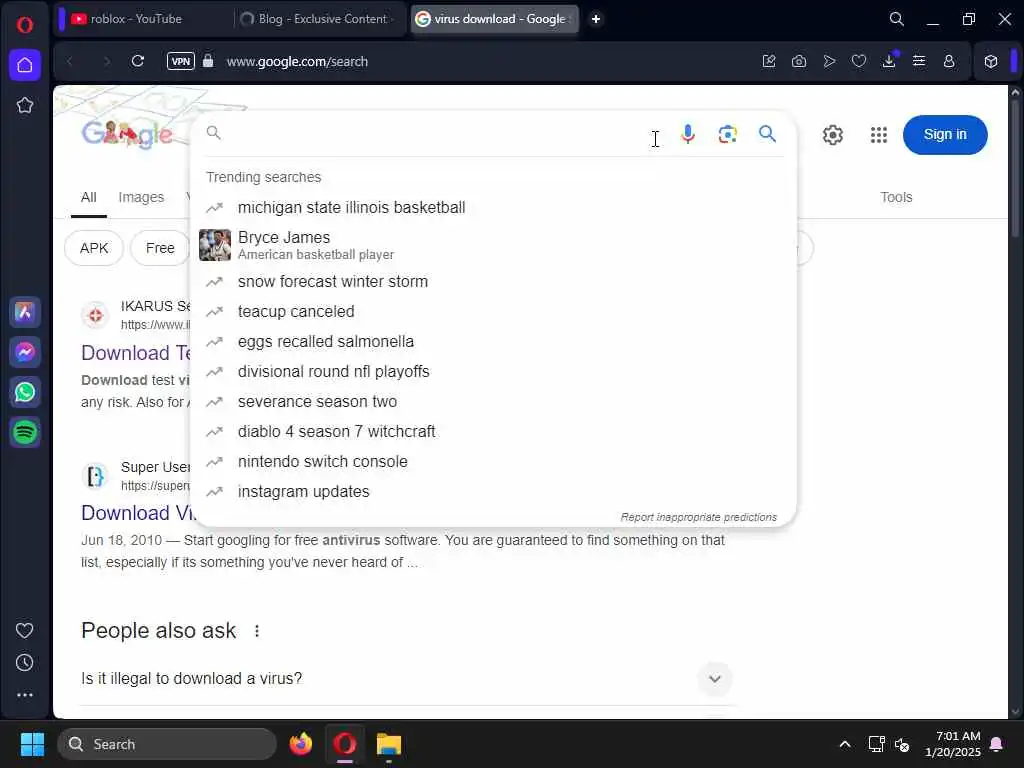Screen dimensions: 1024x768
Task: Click Report inappropriate predictions link
Action: click(x=698, y=517)
